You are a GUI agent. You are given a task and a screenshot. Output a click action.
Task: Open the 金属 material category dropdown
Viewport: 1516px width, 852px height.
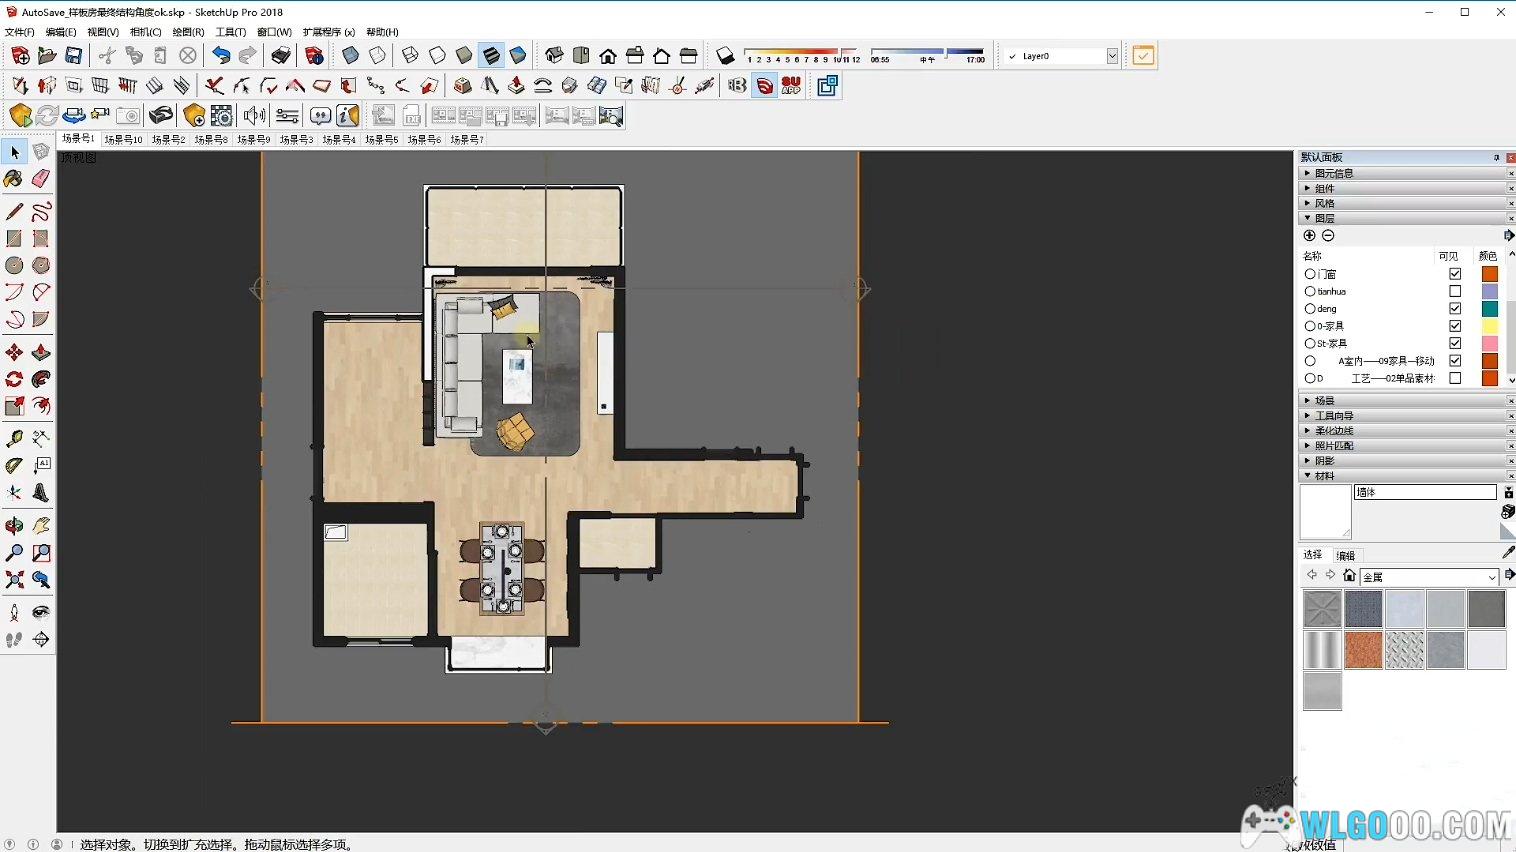(x=1491, y=577)
